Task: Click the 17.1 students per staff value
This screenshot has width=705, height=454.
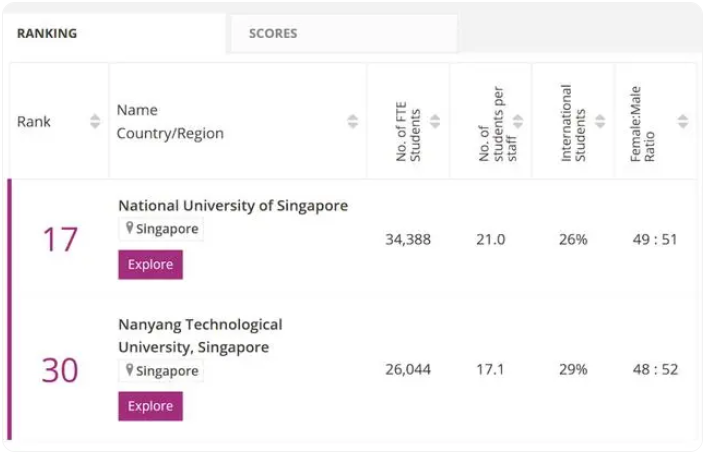Action: (x=490, y=369)
